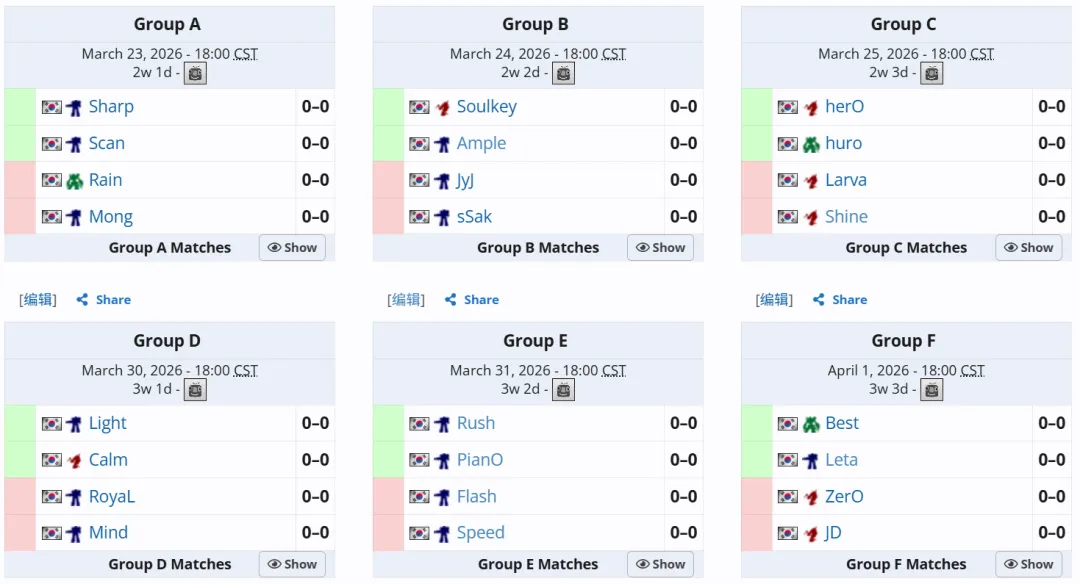The image size is (1080, 584).
Task: Click the Protoss race icon beside Rain
Action: 74,181
